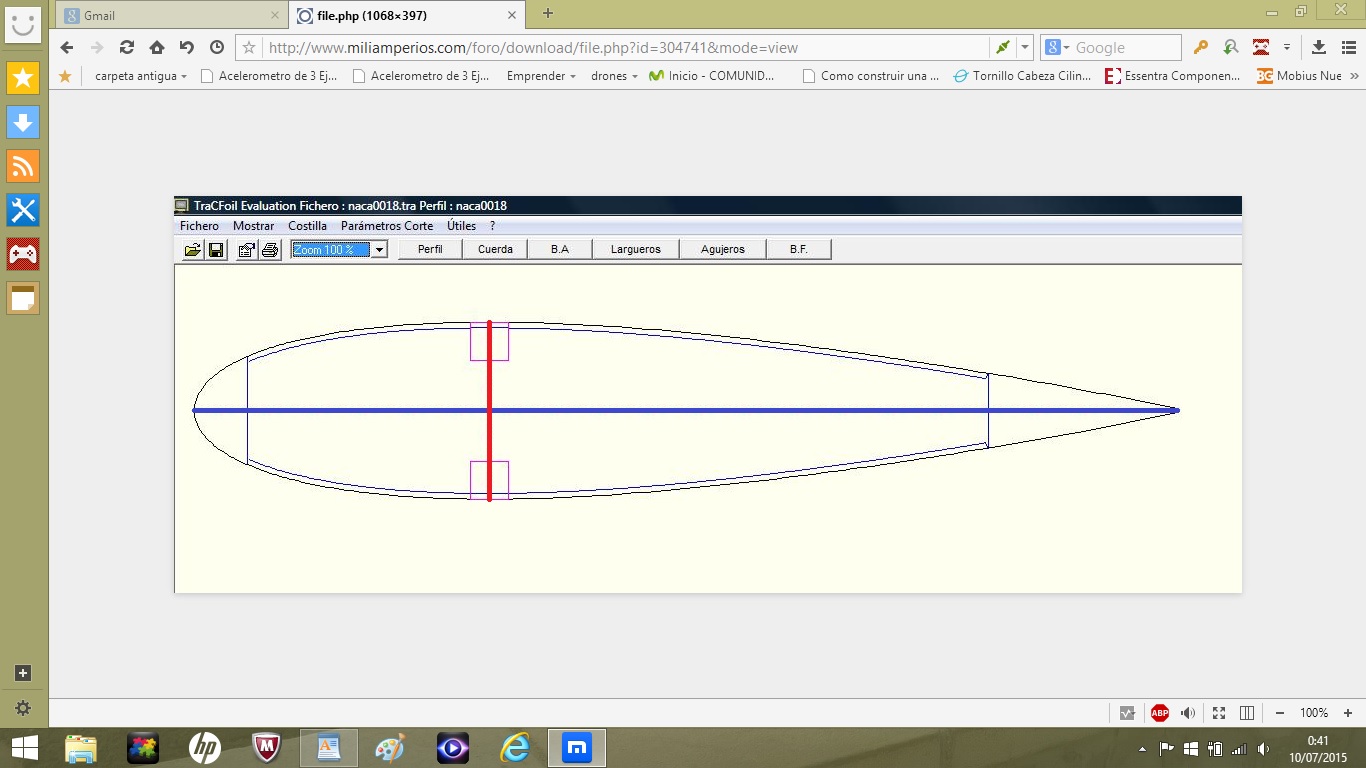Click the printer icon in TraCFoil toolbar

(x=270, y=250)
